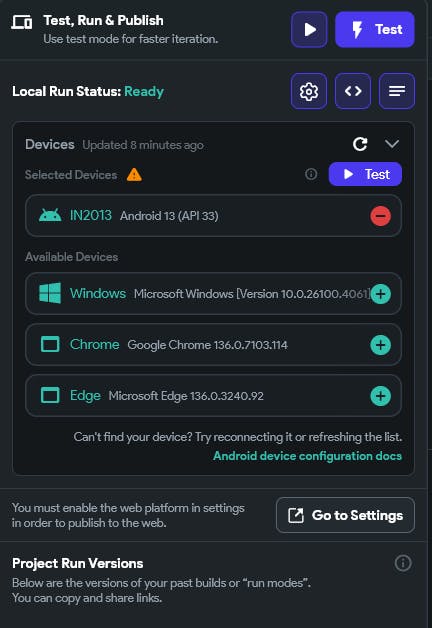Open the logs lines icon

(397, 91)
